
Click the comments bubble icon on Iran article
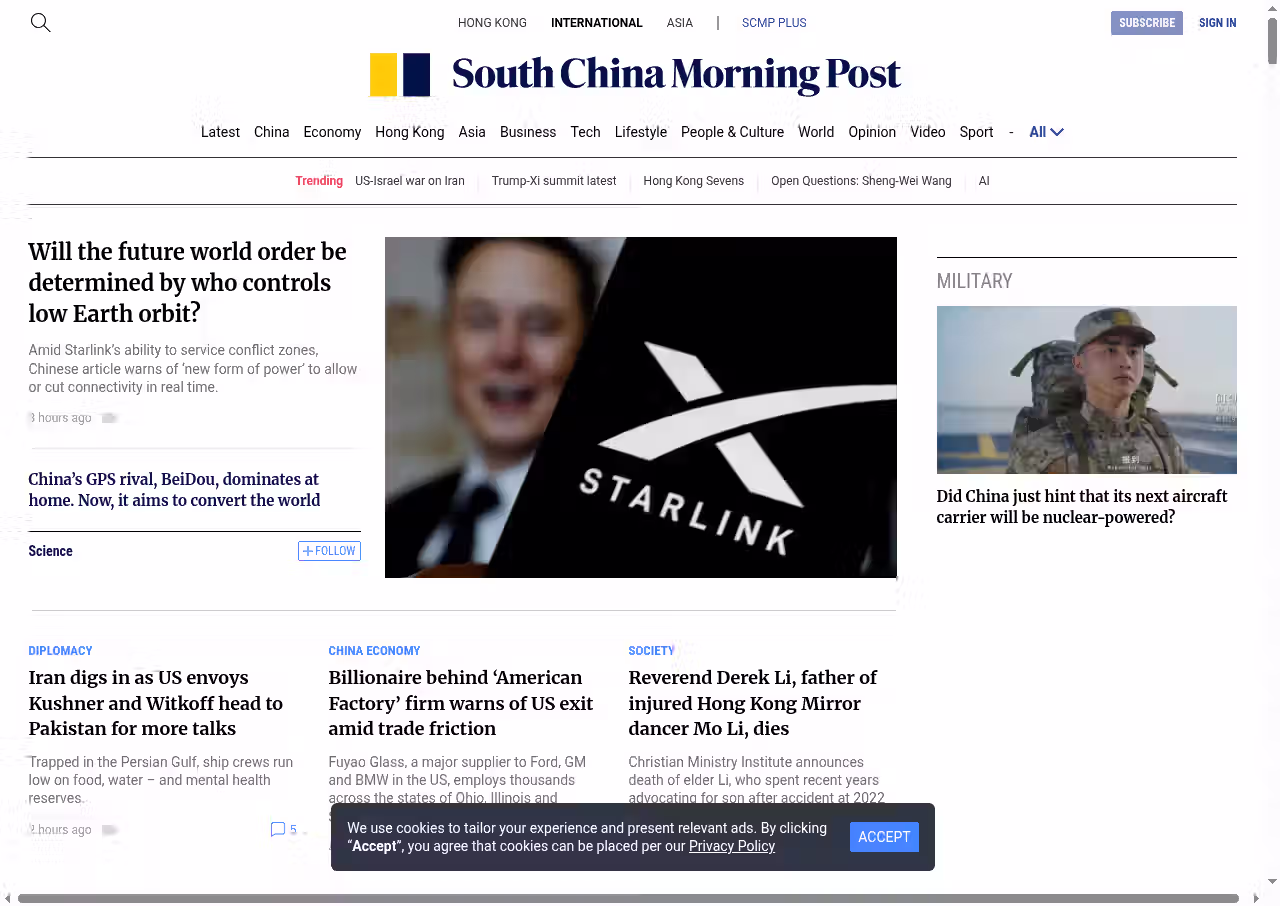point(278,829)
